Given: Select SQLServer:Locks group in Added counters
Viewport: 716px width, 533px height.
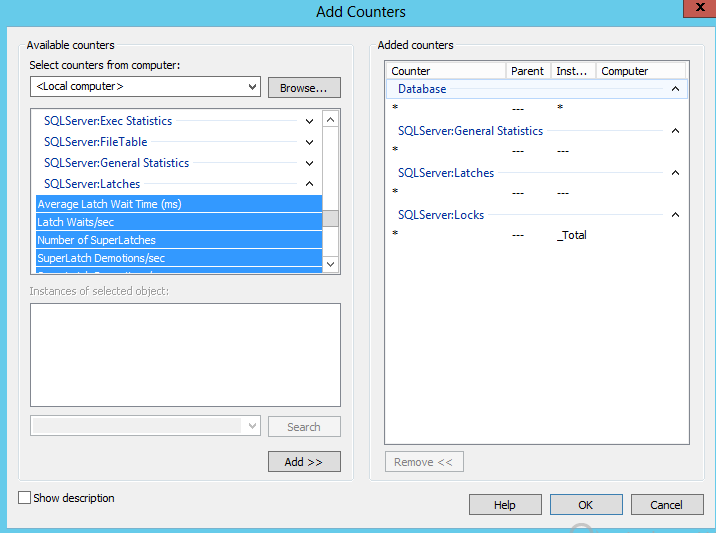Looking at the screenshot, I should 441,215.
